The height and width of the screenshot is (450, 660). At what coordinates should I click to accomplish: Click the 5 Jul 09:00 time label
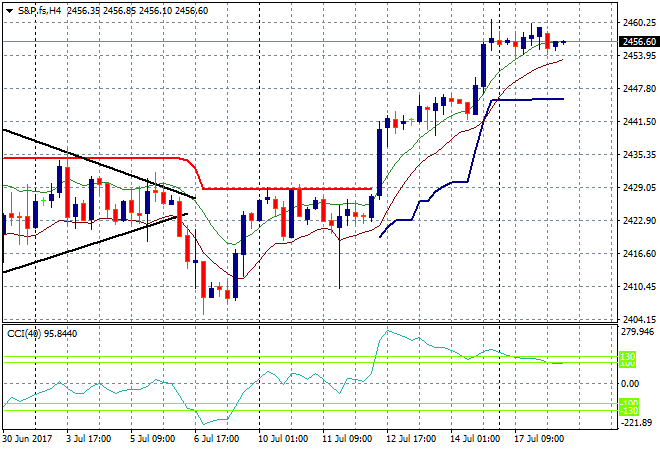coord(152,439)
